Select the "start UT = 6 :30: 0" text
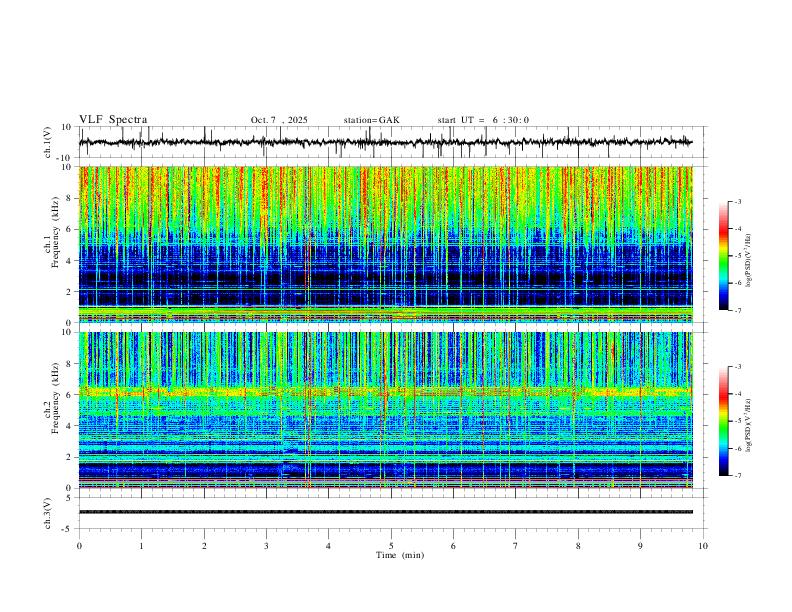Screen dimensions: 792x612 pyautogui.click(x=483, y=120)
